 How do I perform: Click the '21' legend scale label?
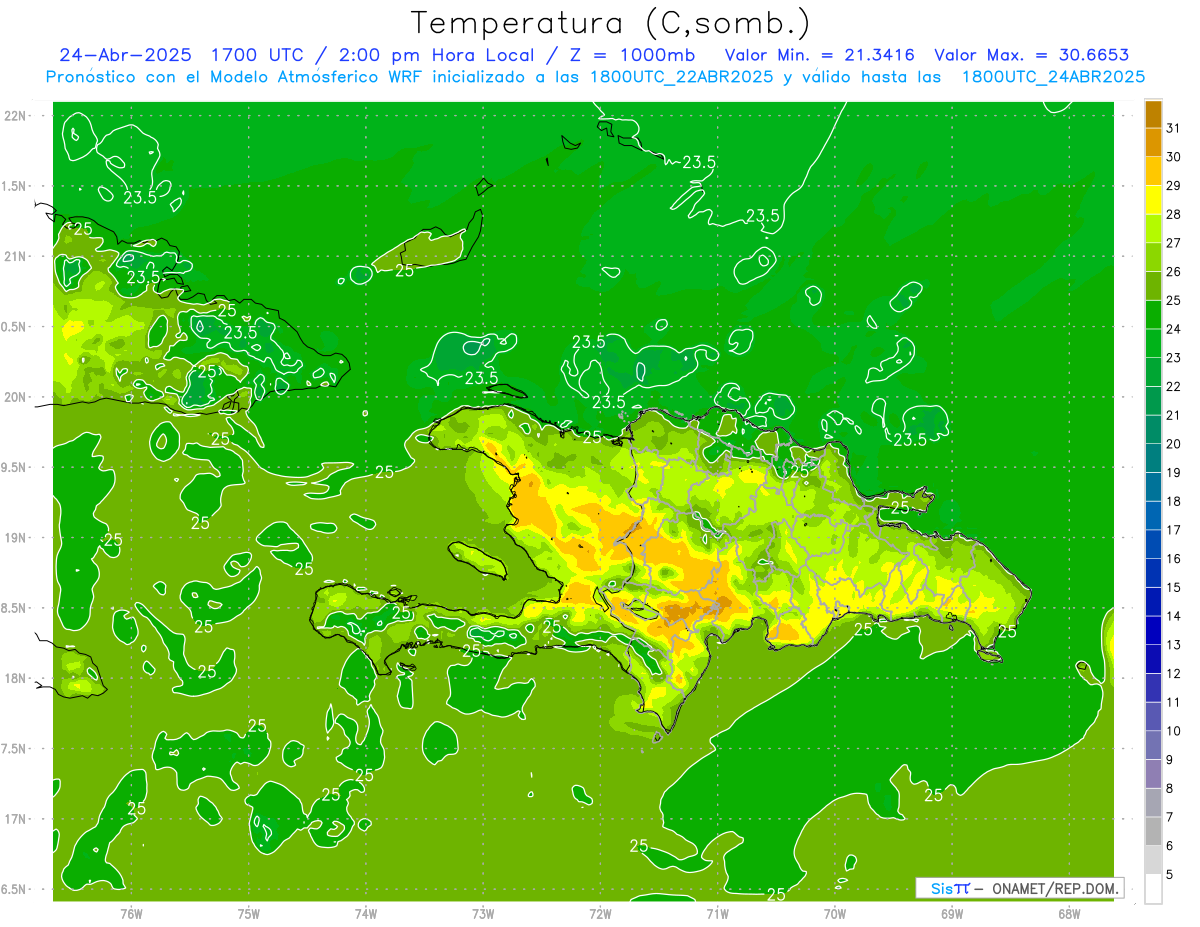[x=1174, y=415]
